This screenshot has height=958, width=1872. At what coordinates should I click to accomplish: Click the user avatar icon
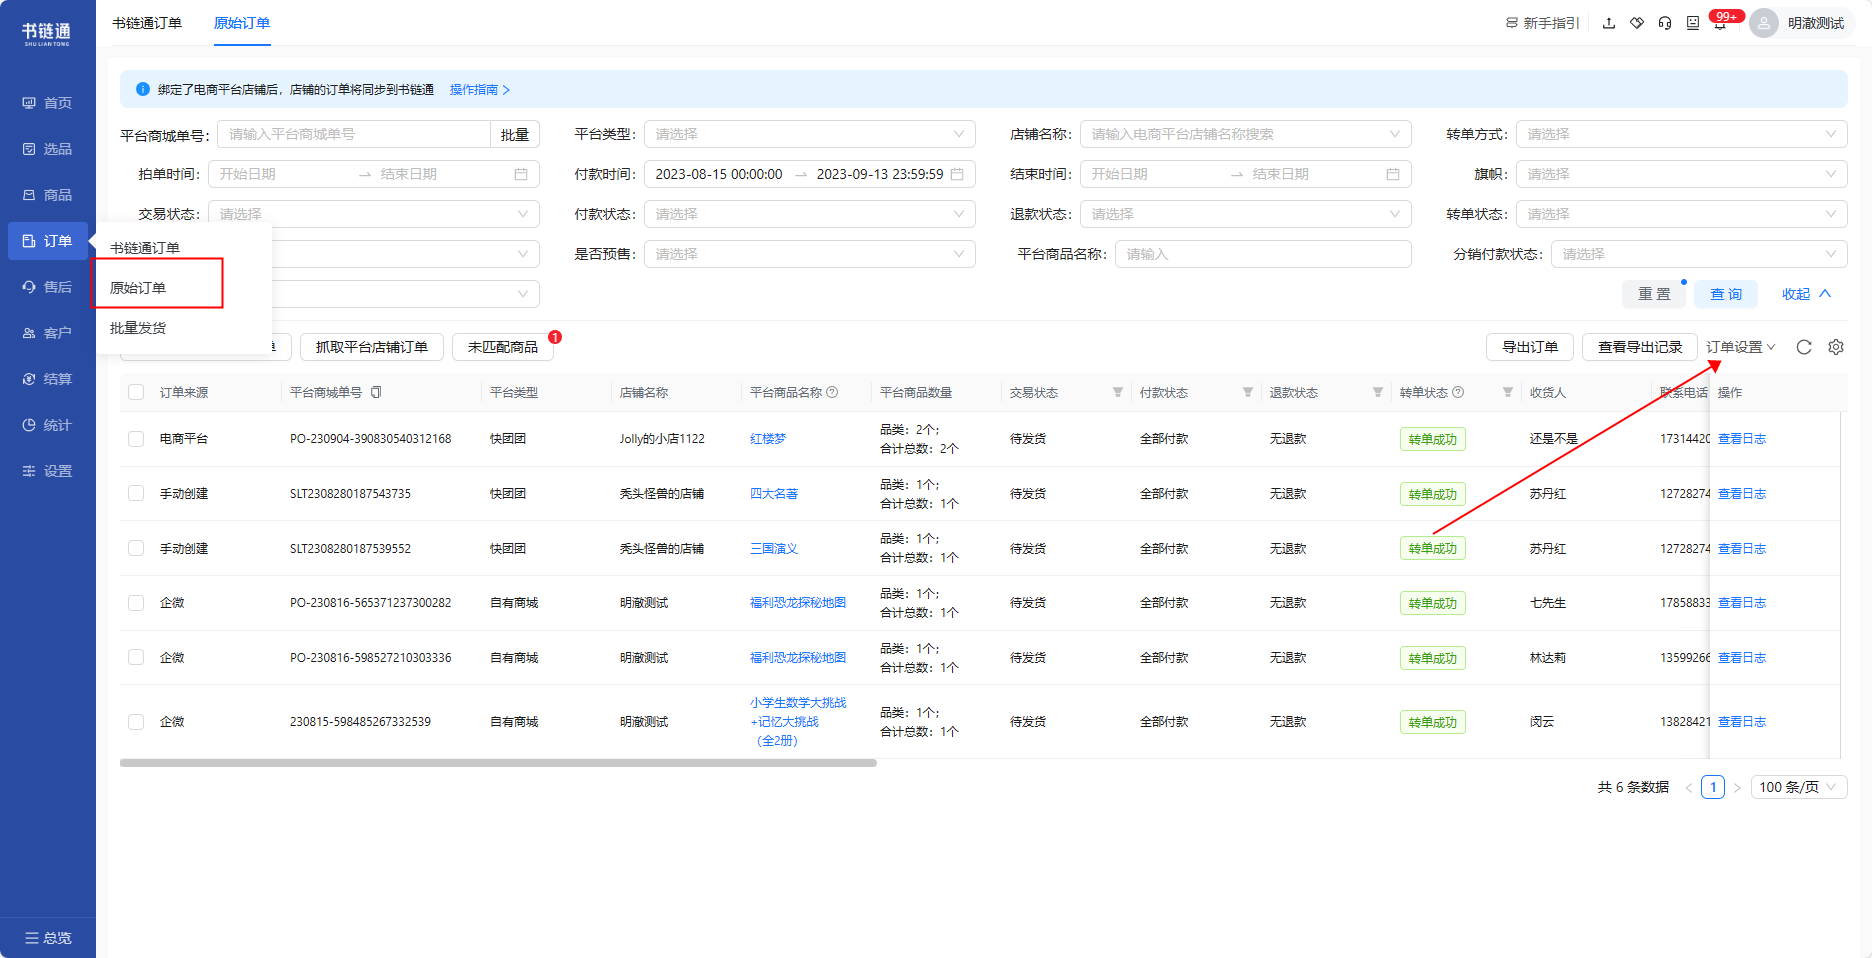(1764, 23)
